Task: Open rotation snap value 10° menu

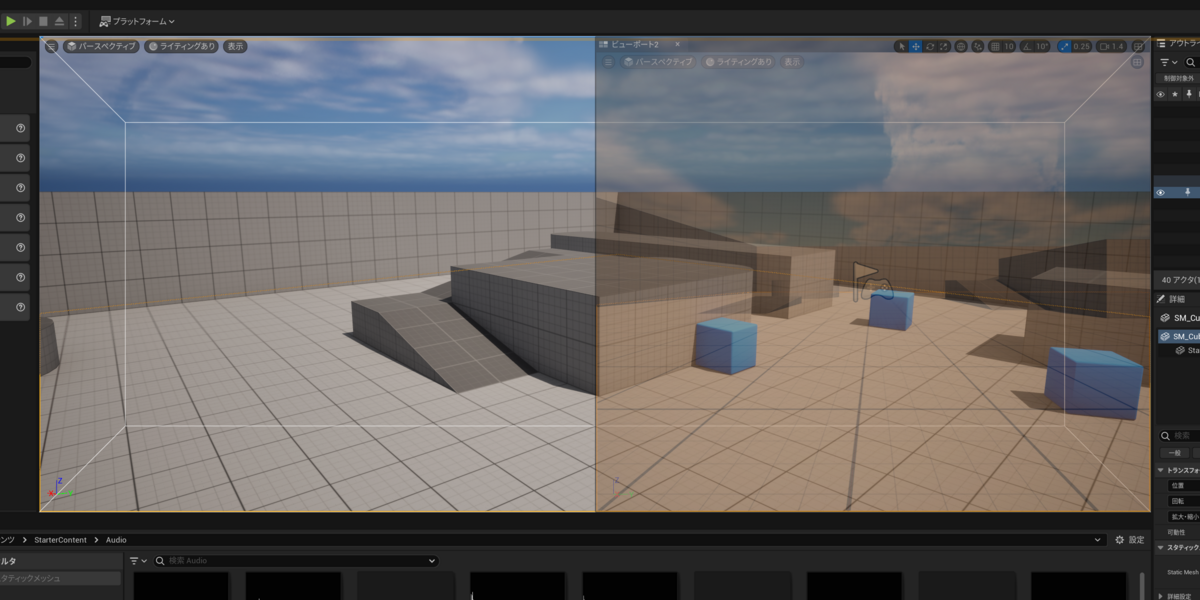Action: click(1042, 46)
